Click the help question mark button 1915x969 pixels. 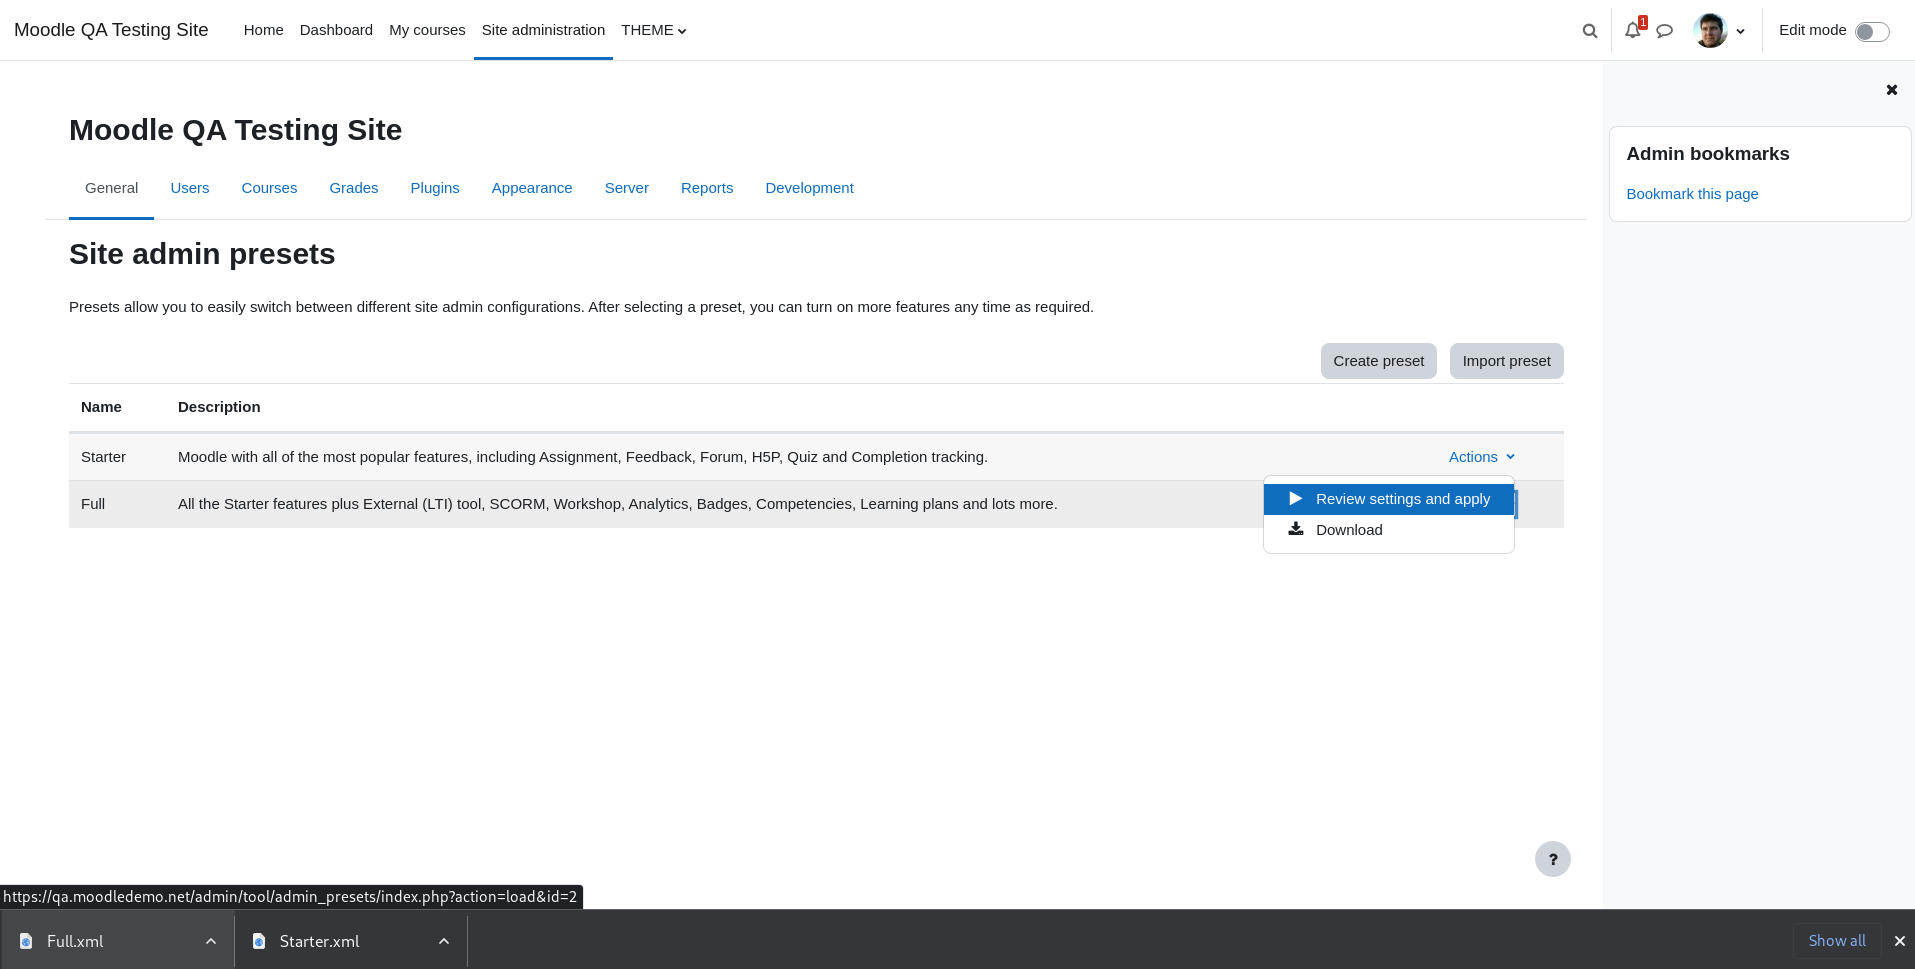(x=1553, y=859)
